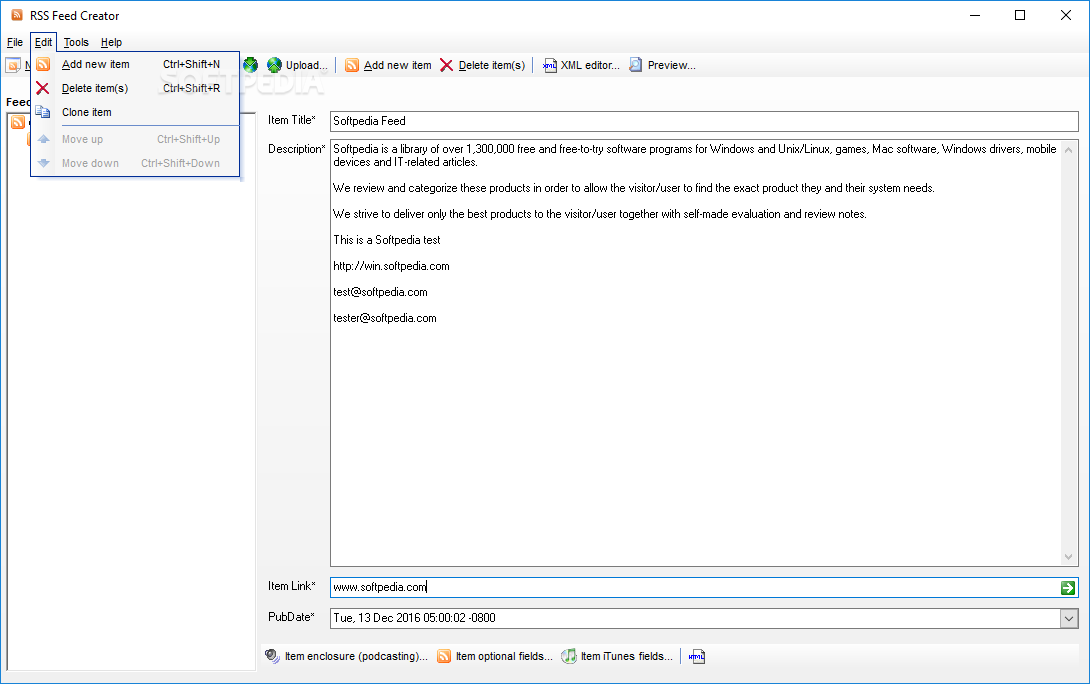Click the XML editor icon in the toolbar
Viewport: 1090px width, 684px height.
pos(550,65)
